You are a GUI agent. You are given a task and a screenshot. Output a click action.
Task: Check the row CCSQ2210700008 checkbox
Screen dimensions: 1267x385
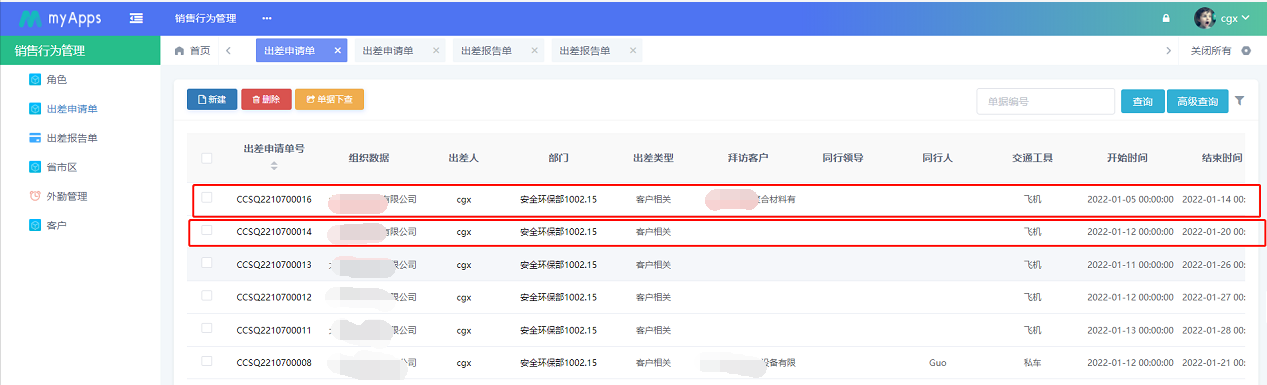coord(207,361)
